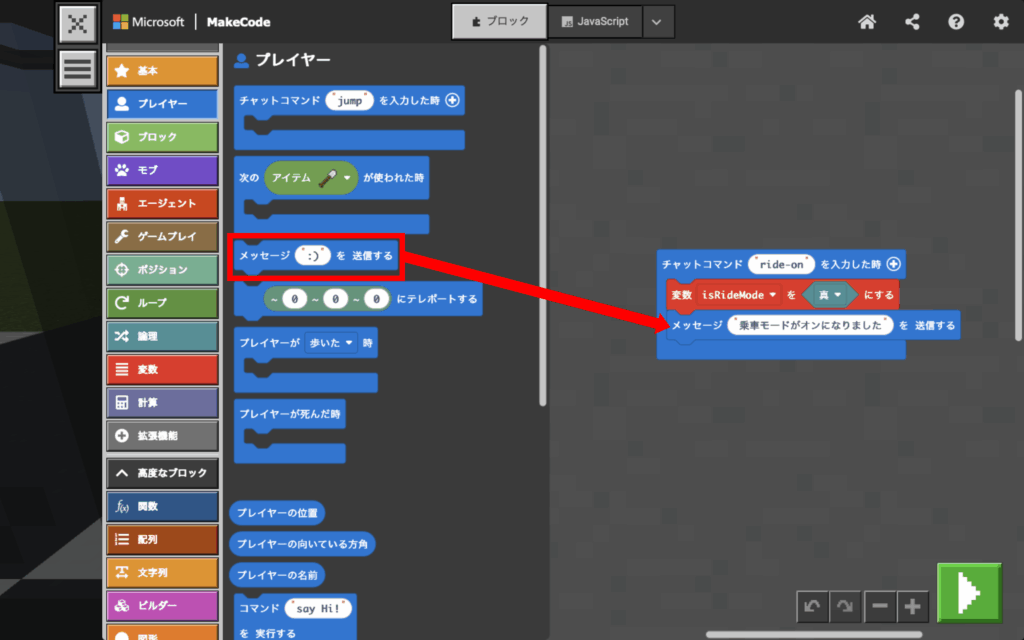Click the Home icon in header
This screenshot has width=1024, height=640.
coord(867,22)
